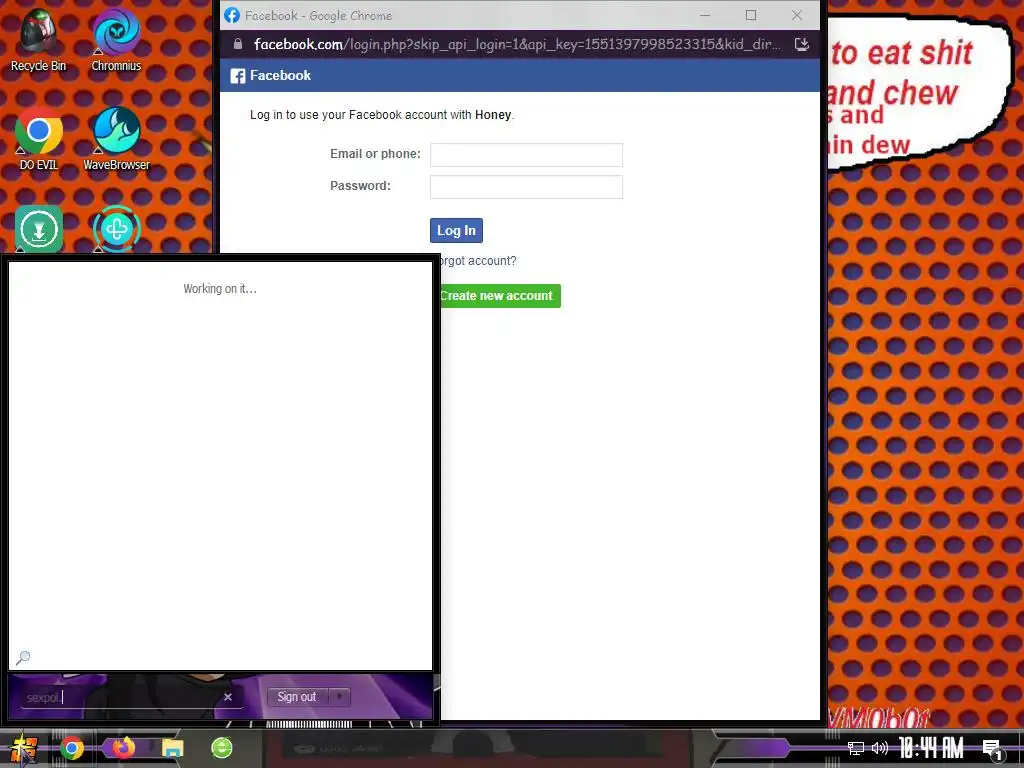Viewport: 1024px width, 768px height.
Task: Click the Email or phone input field
Action: coord(526,155)
